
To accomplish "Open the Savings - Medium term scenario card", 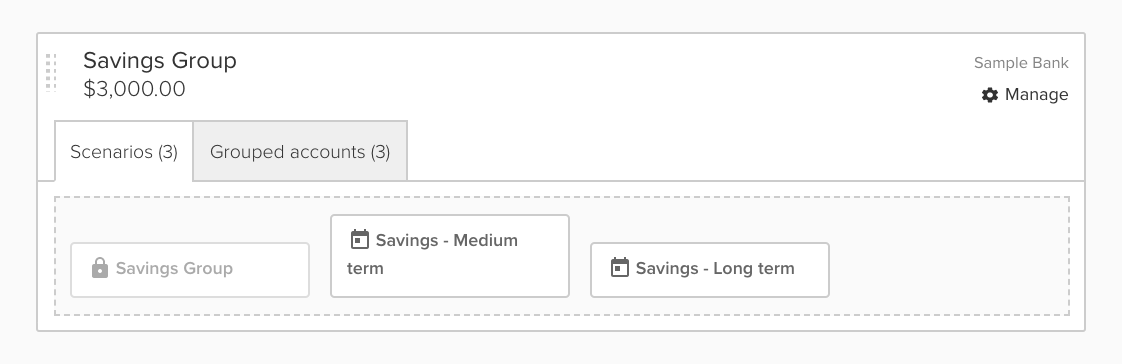I will [x=449, y=255].
